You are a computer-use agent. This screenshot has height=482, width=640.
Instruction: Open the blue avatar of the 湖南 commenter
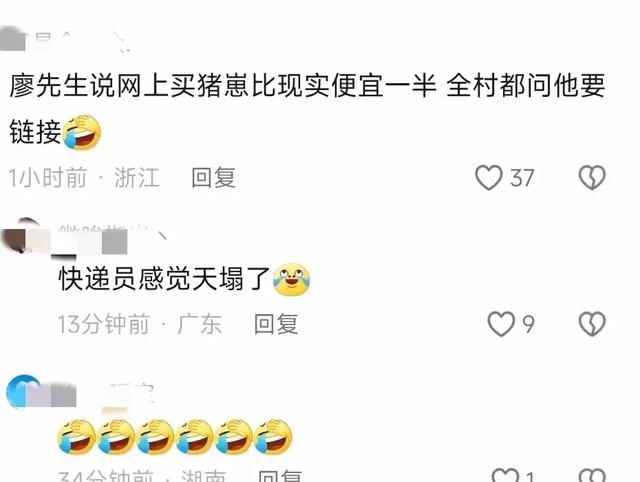pos(24,392)
